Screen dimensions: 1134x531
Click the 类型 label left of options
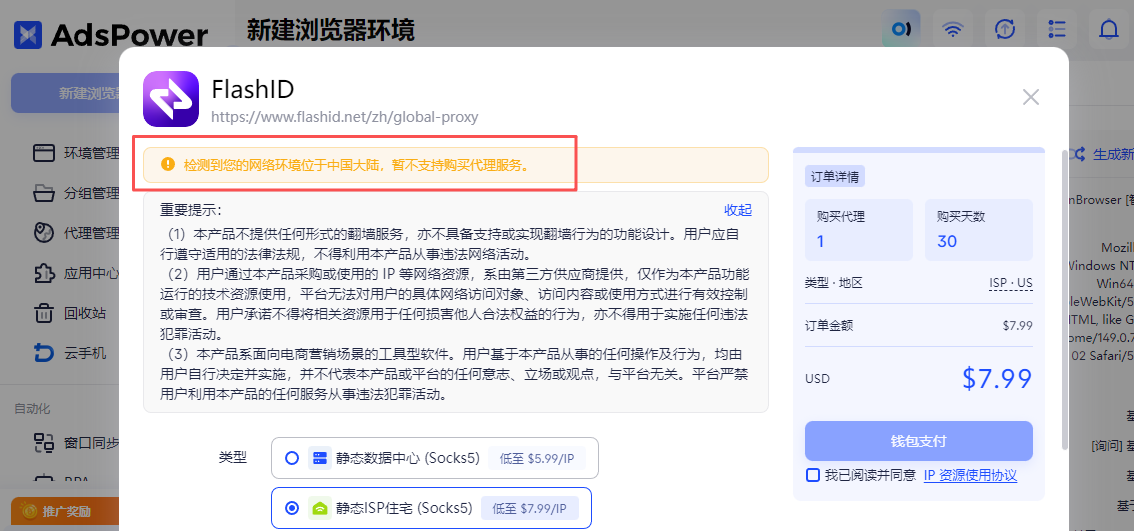pos(232,457)
